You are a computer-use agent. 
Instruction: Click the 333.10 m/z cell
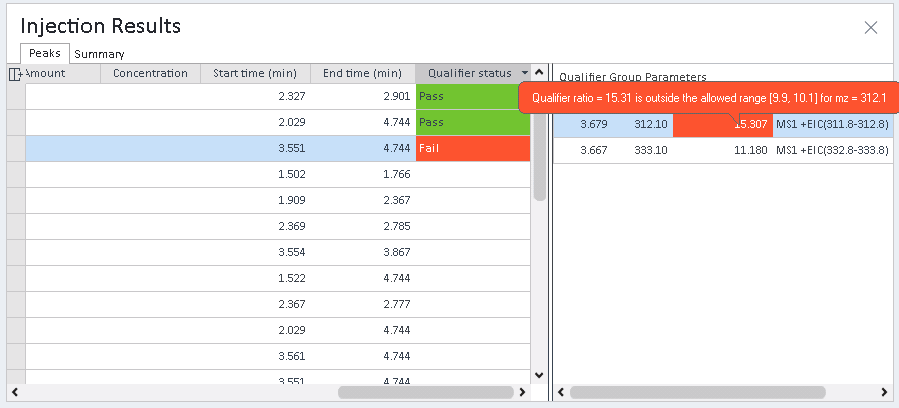(x=643, y=150)
